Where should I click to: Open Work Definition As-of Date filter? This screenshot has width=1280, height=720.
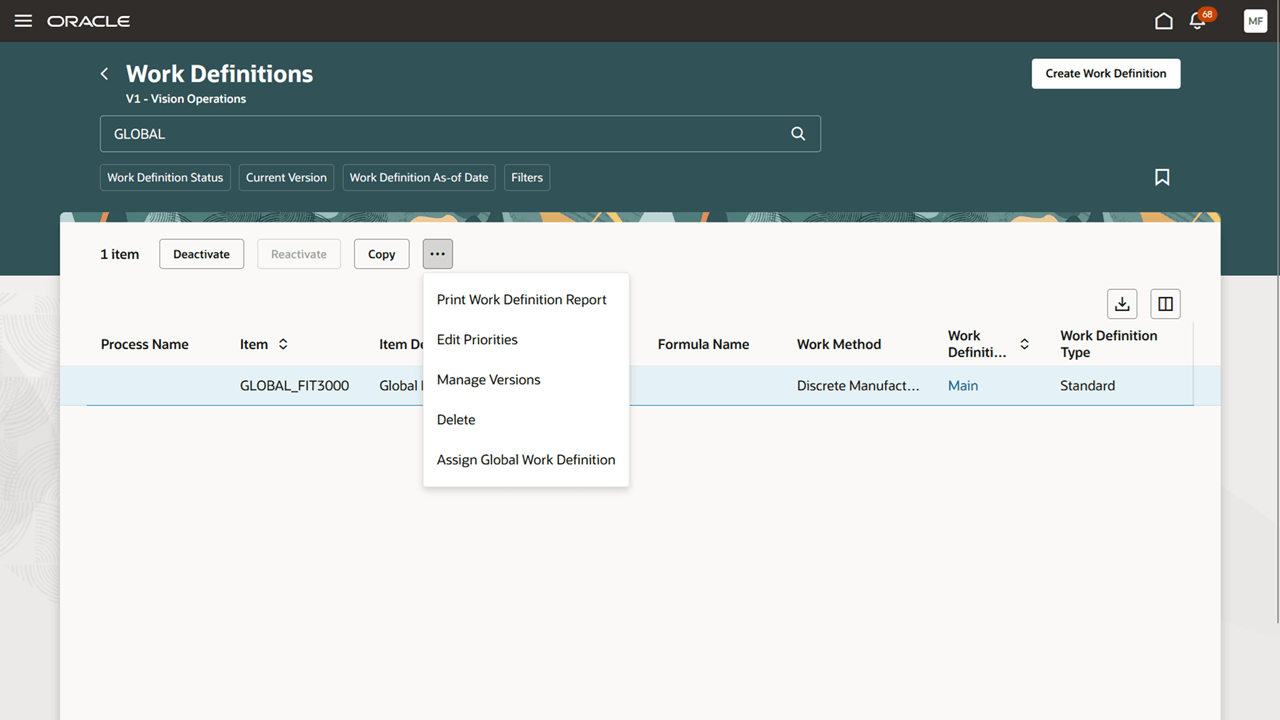419,178
